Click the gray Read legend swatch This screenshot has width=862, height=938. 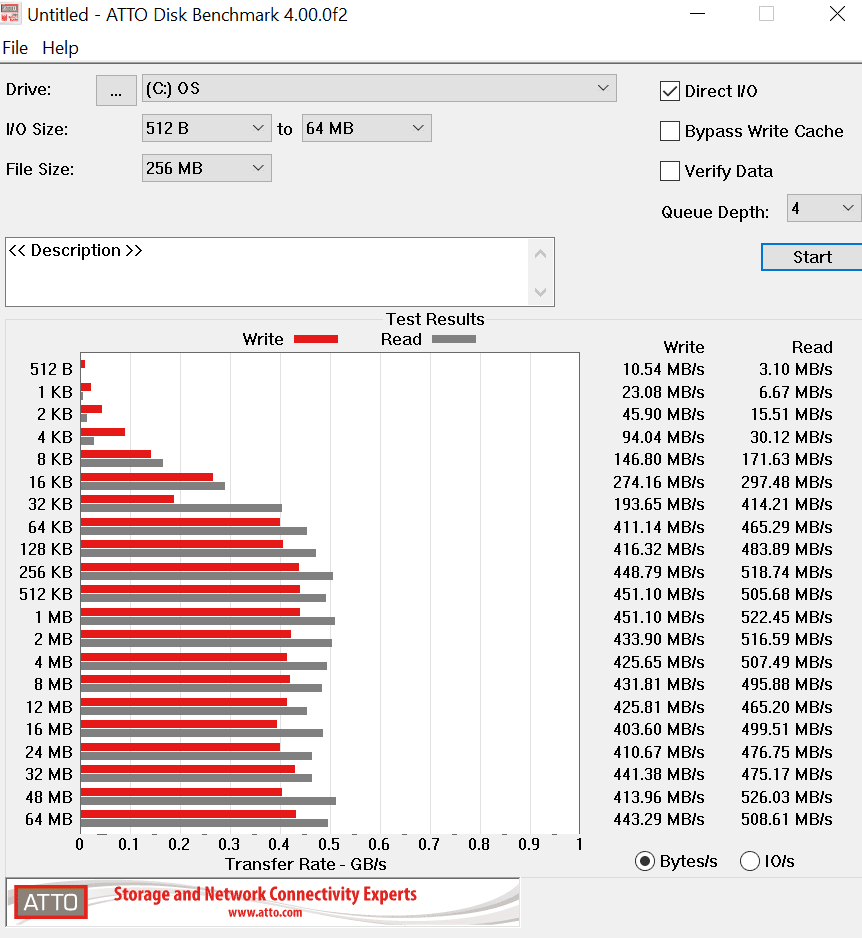[453, 339]
